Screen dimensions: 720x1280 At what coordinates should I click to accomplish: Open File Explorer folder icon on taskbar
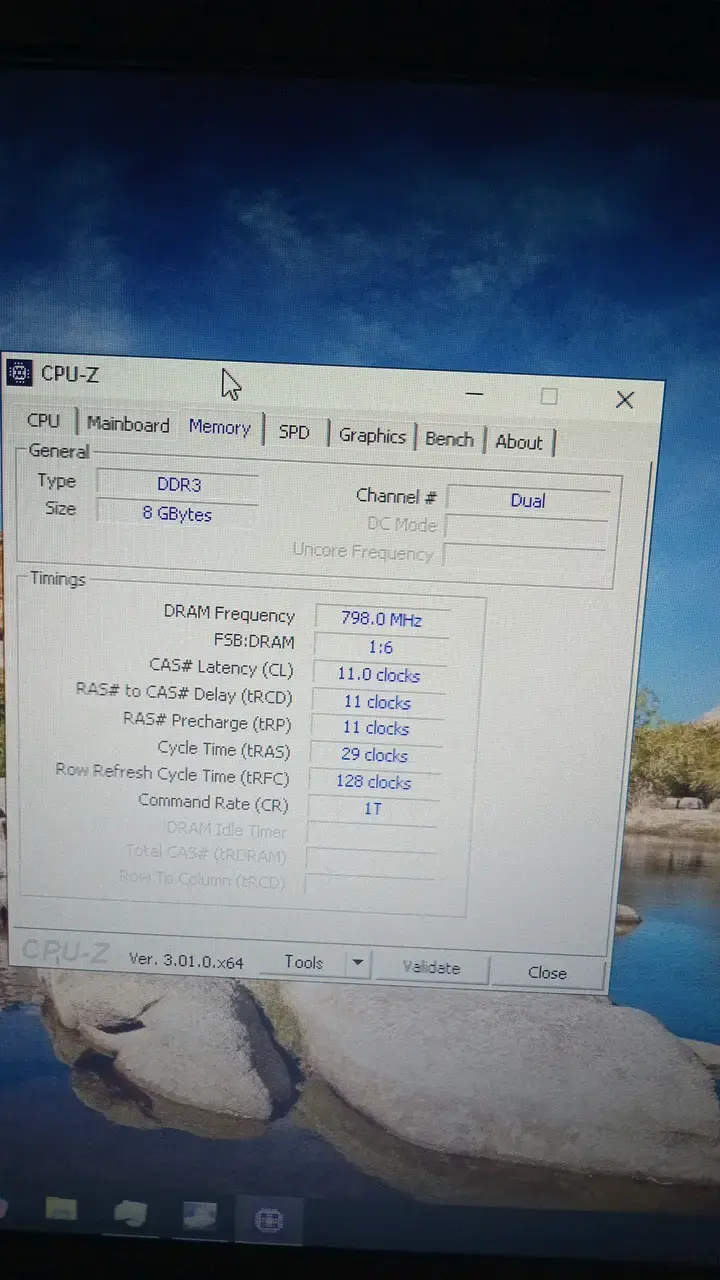pyautogui.click(x=61, y=1209)
